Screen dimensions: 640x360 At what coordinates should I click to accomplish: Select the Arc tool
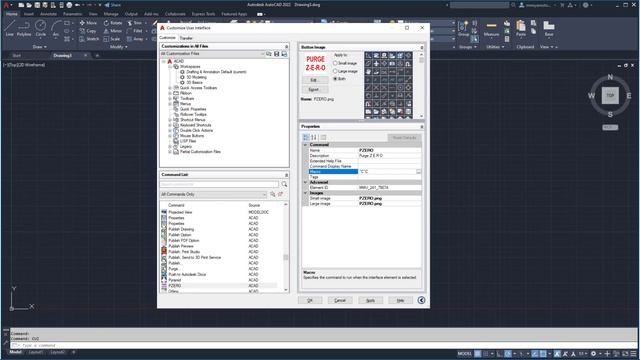click(x=56, y=28)
